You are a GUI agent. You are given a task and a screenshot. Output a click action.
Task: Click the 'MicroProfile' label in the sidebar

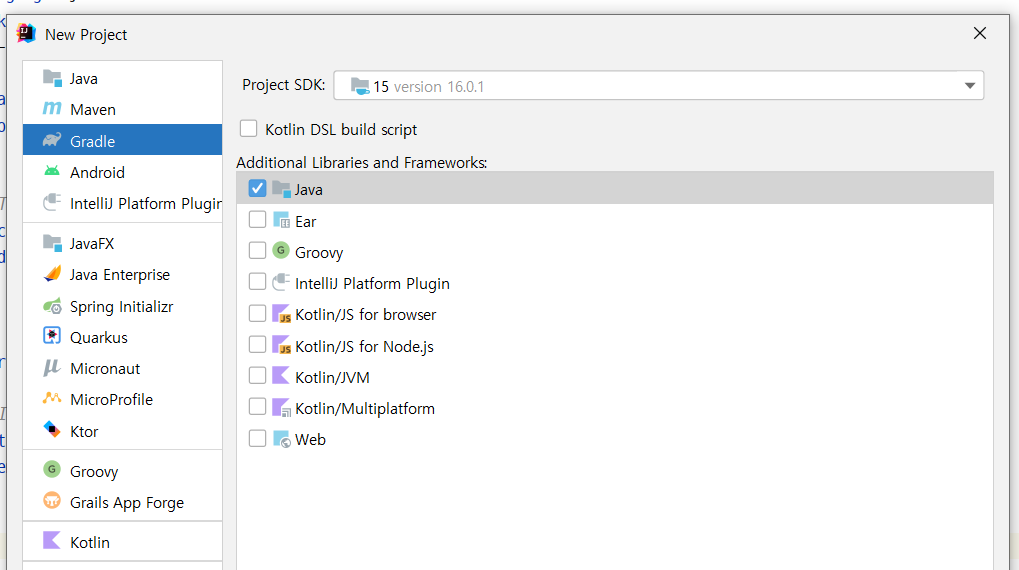111,400
